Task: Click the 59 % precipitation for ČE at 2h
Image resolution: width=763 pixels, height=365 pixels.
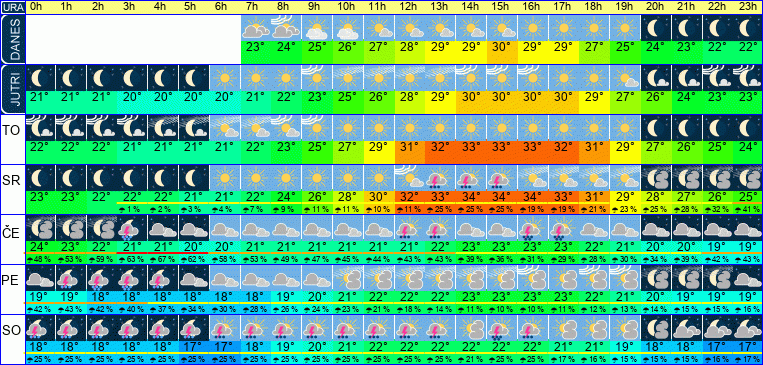Action: pos(102,259)
